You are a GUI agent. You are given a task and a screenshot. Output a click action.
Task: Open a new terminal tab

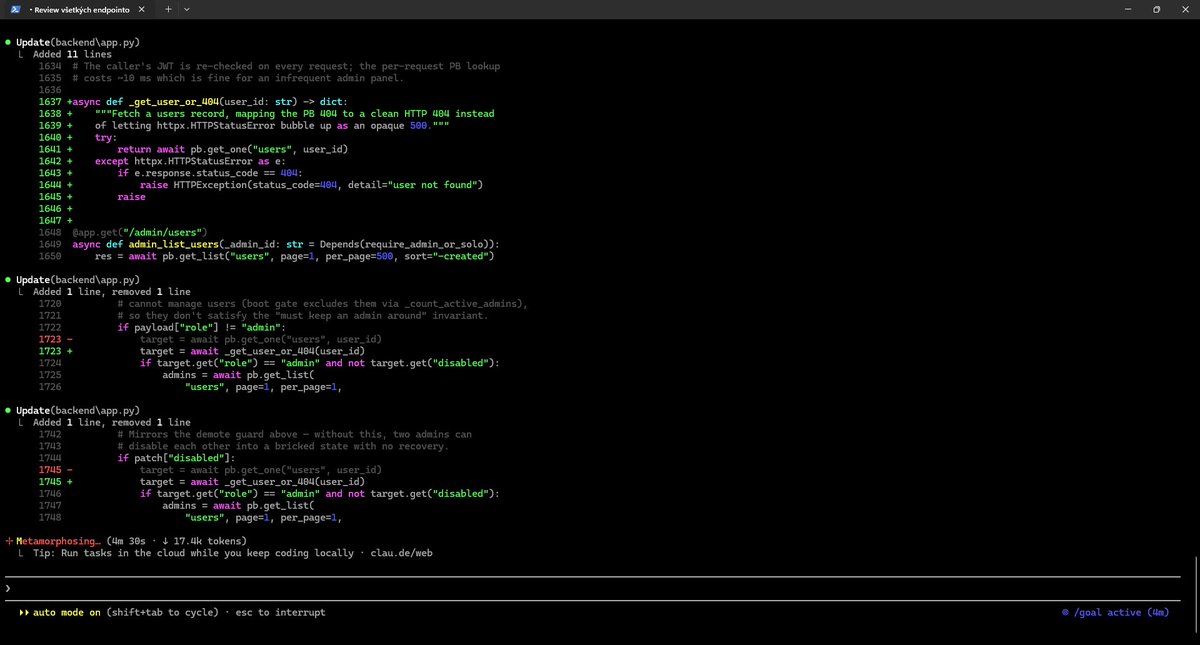(168, 9)
